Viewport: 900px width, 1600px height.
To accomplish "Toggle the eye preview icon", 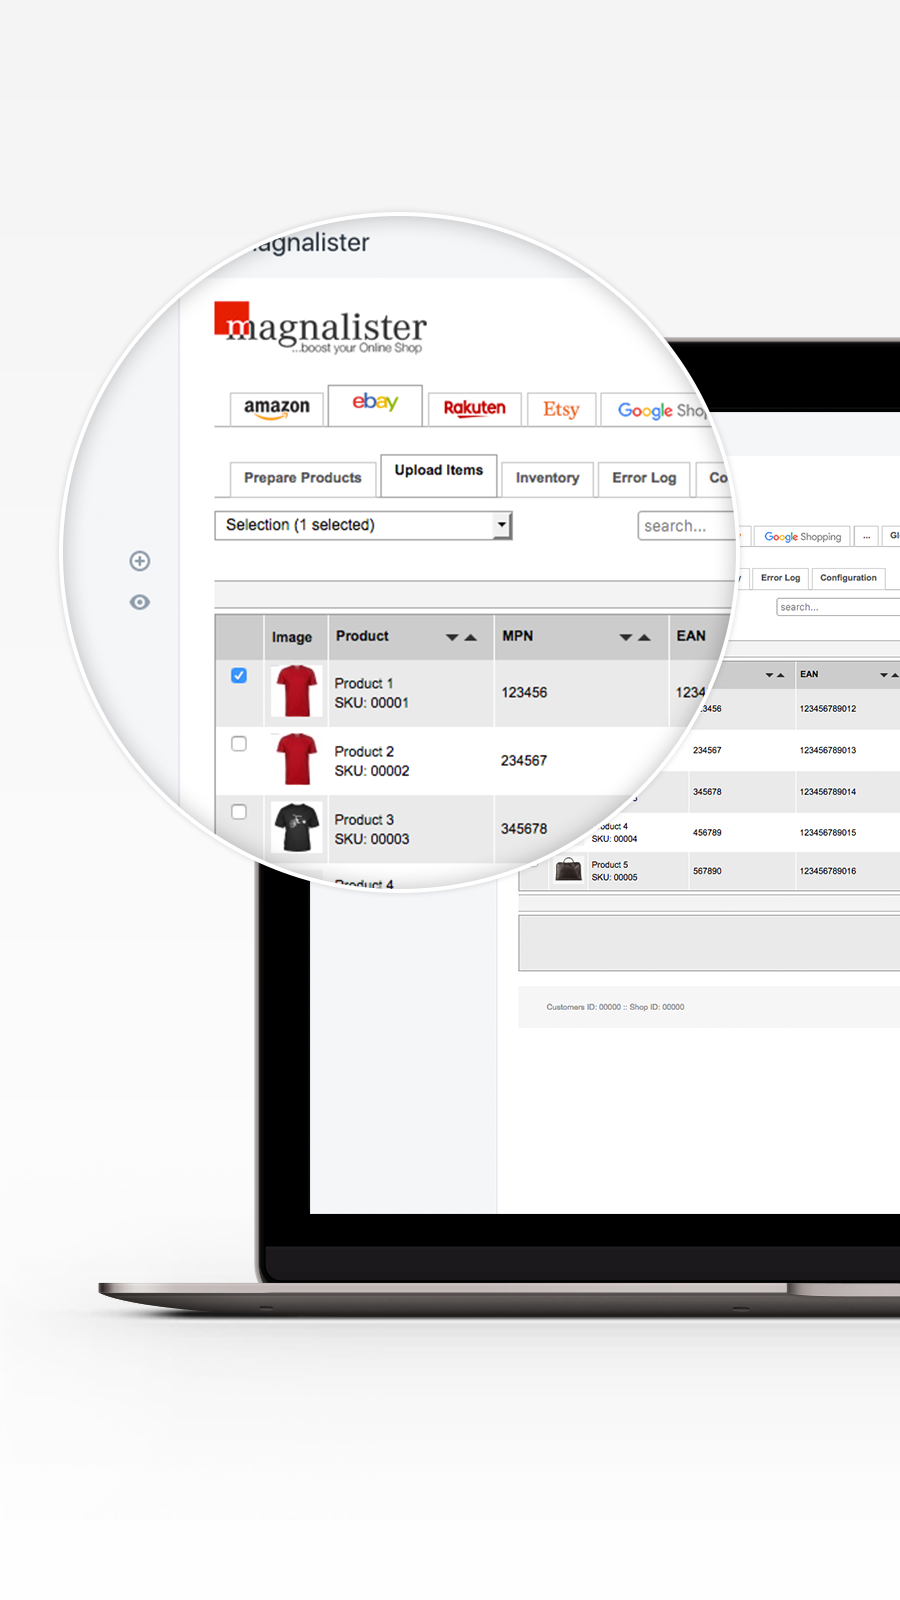I will 140,602.
